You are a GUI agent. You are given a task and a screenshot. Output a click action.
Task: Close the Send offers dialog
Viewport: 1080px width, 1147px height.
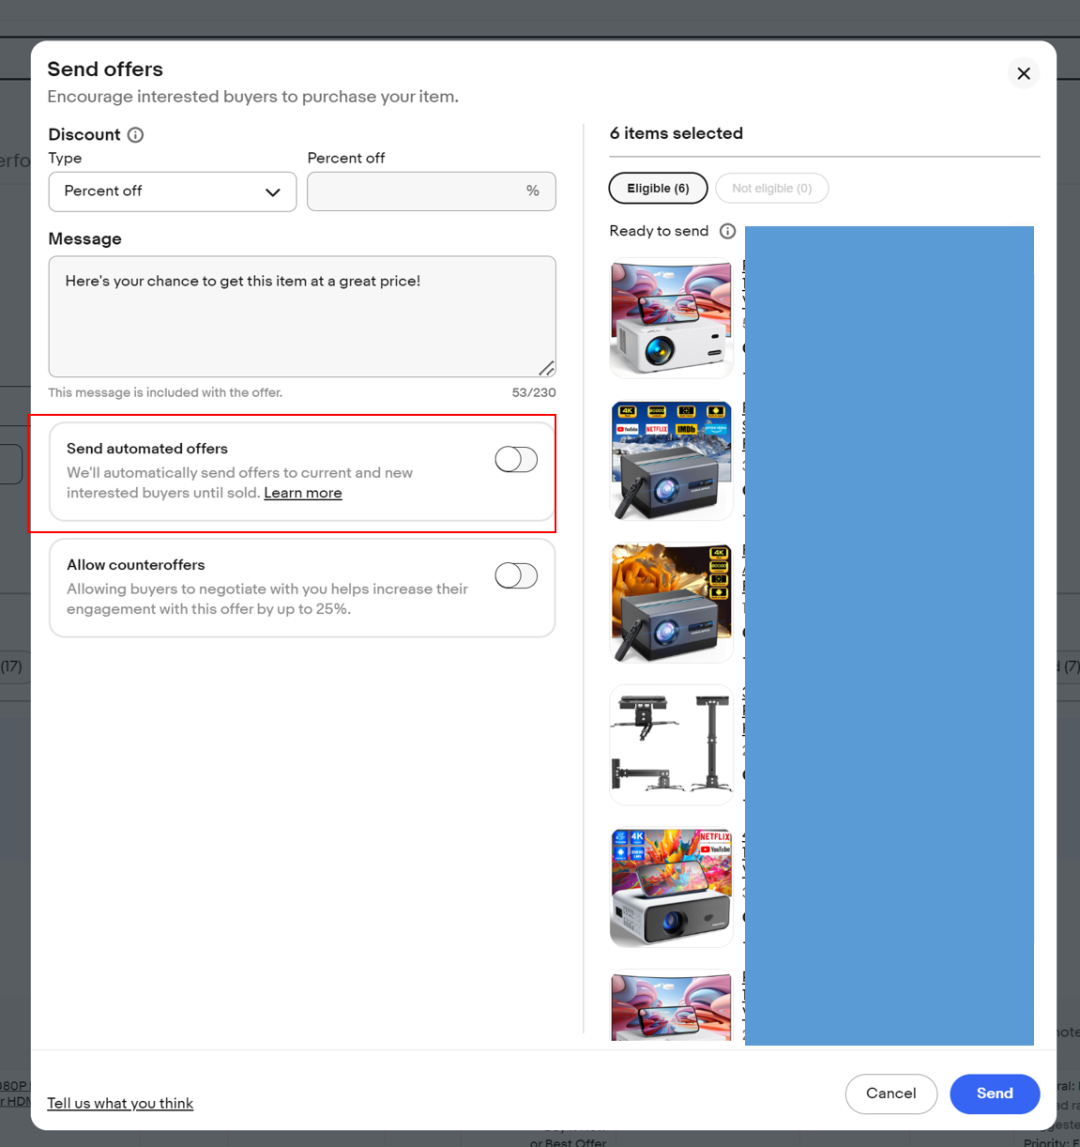tap(1024, 73)
